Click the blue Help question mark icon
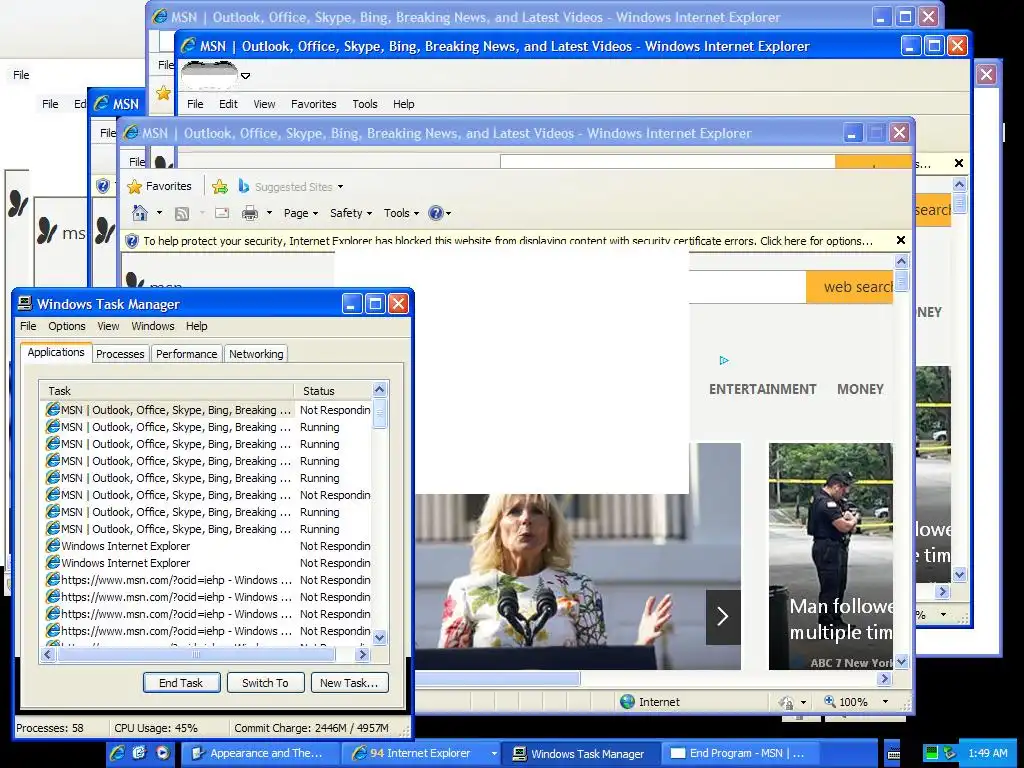This screenshot has width=1024, height=768. point(436,213)
